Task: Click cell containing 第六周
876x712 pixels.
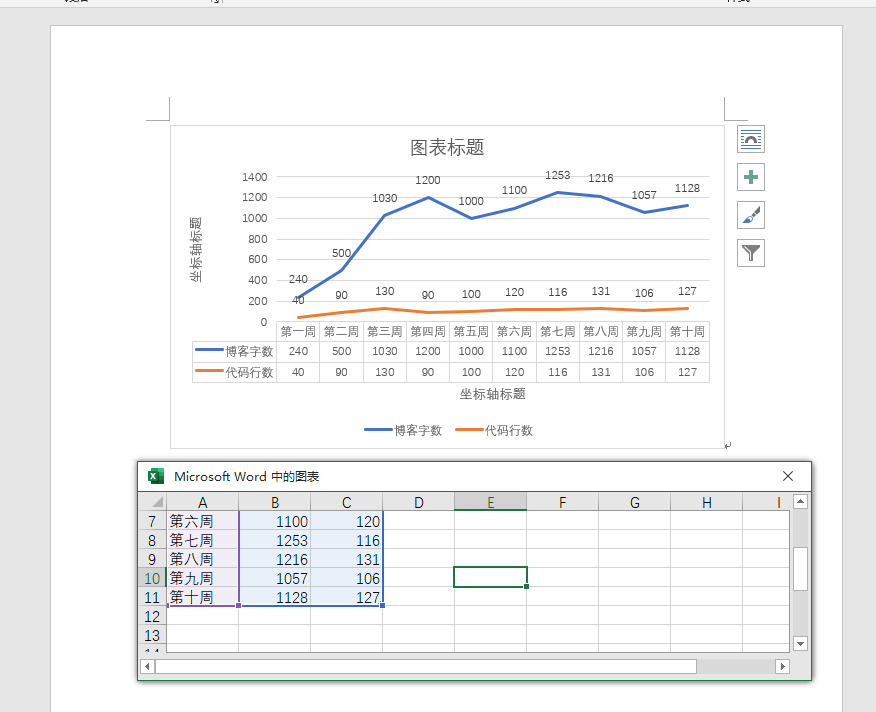Action: tap(202, 521)
